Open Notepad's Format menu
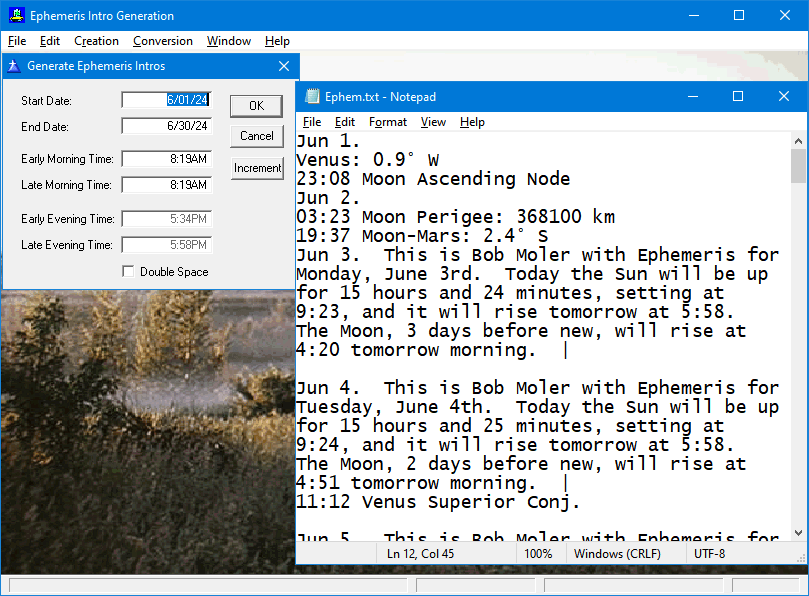This screenshot has width=809, height=596. tap(387, 121)
